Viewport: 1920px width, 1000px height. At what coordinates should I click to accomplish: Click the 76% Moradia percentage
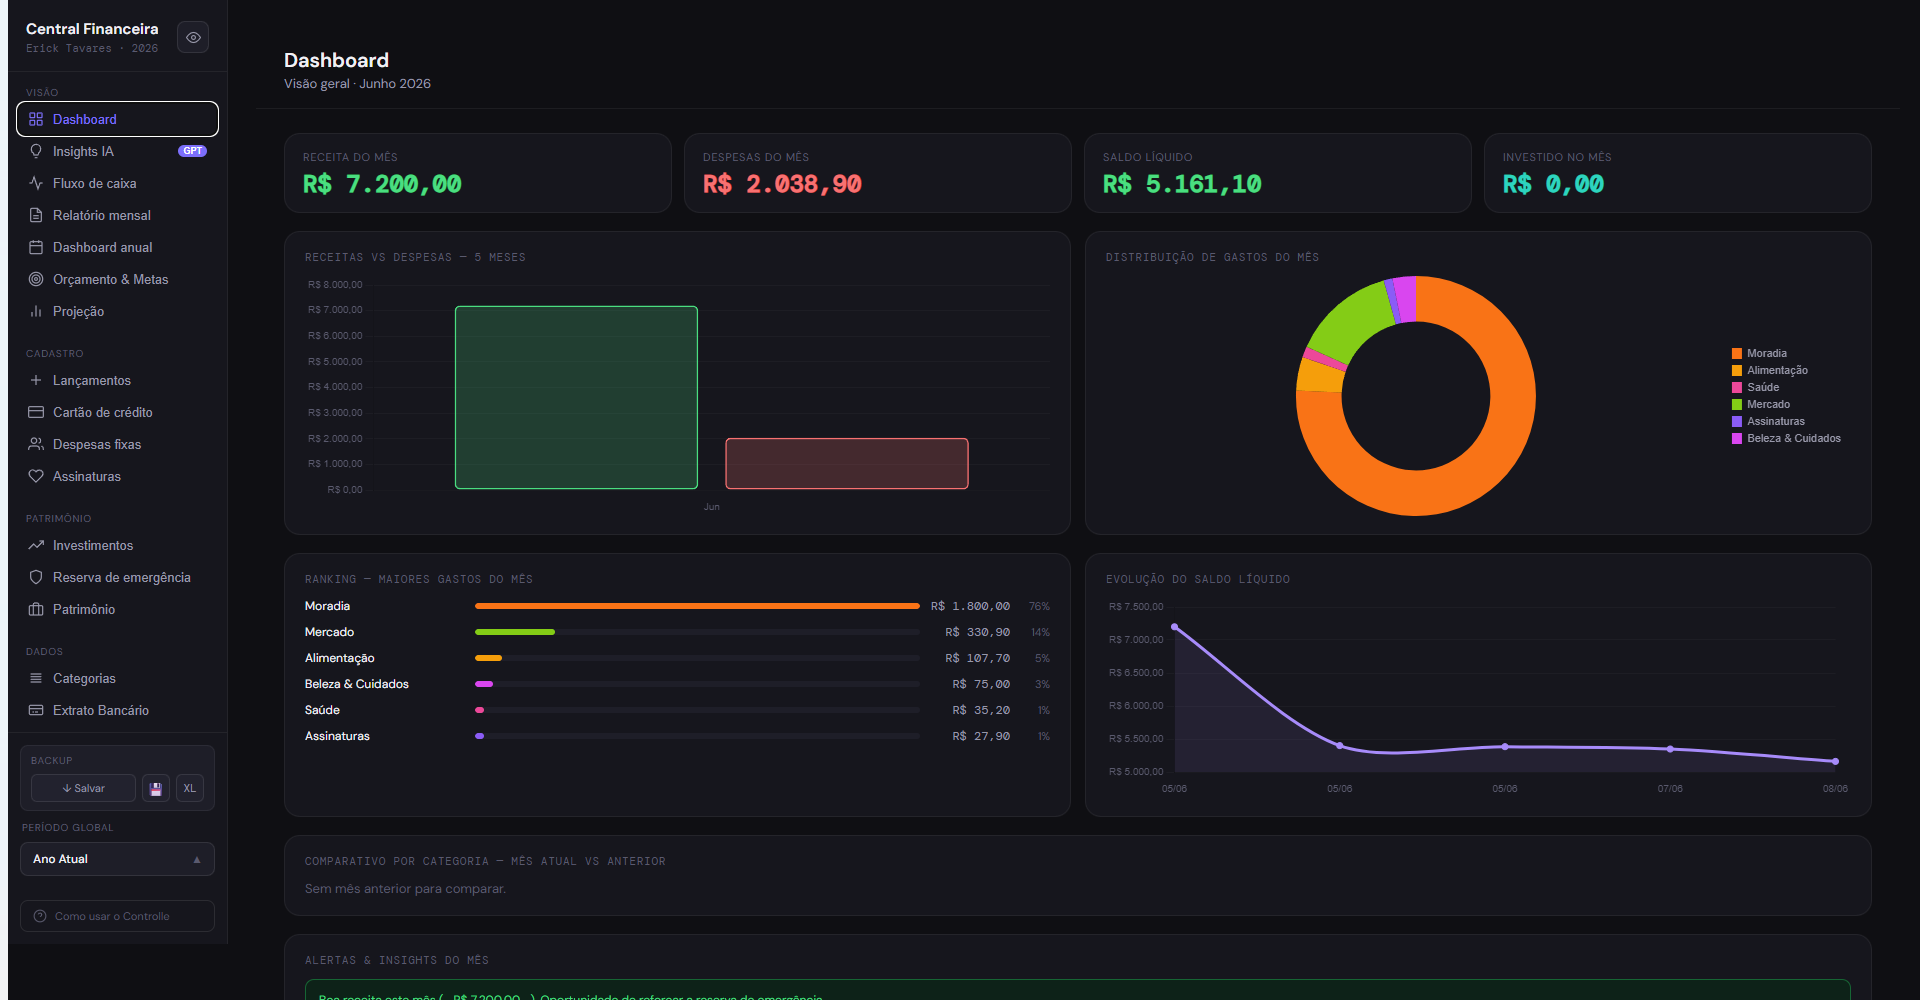point(1039,606)
